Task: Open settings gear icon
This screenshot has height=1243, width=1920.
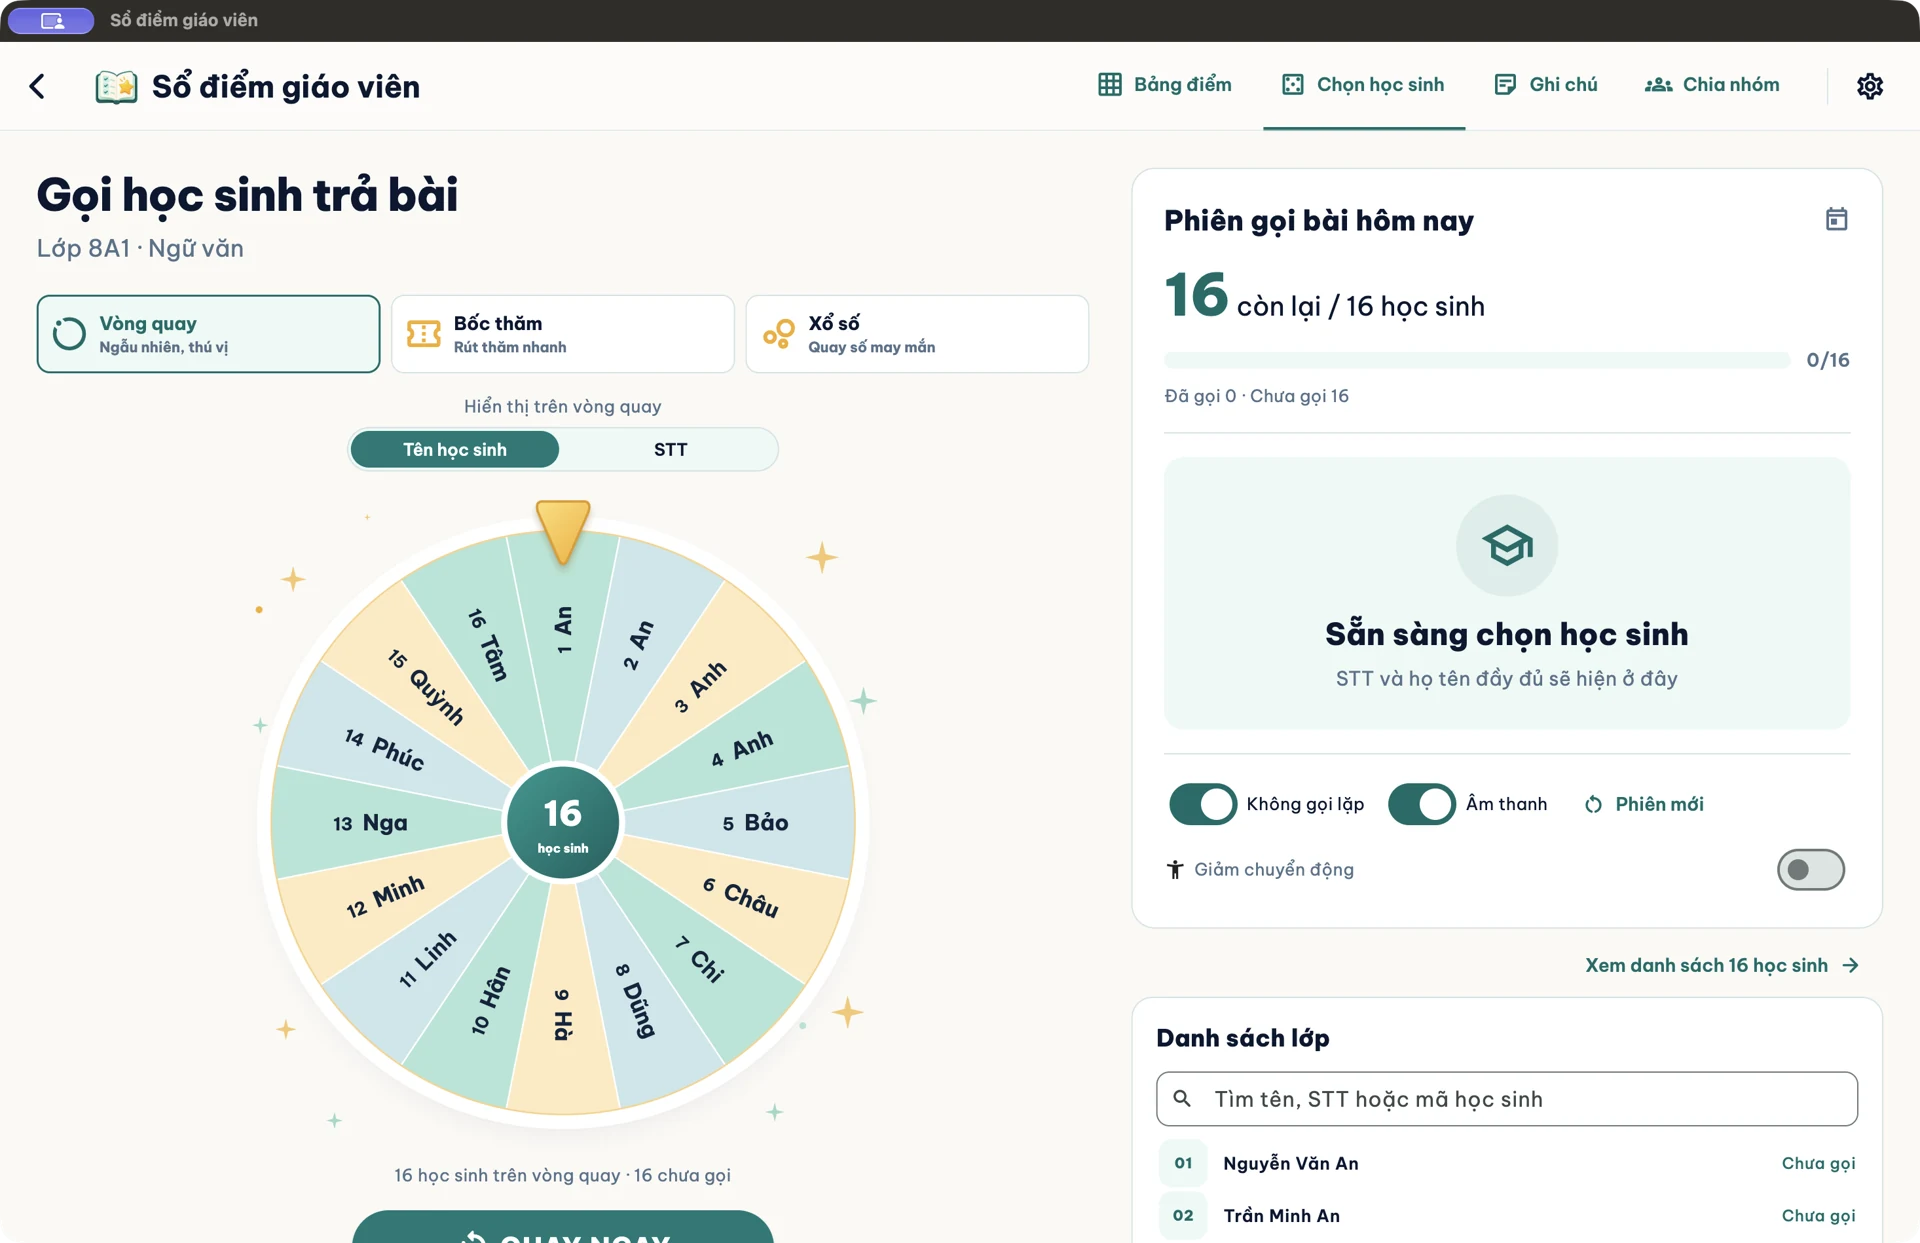Action: click(x=1869, y=86)
